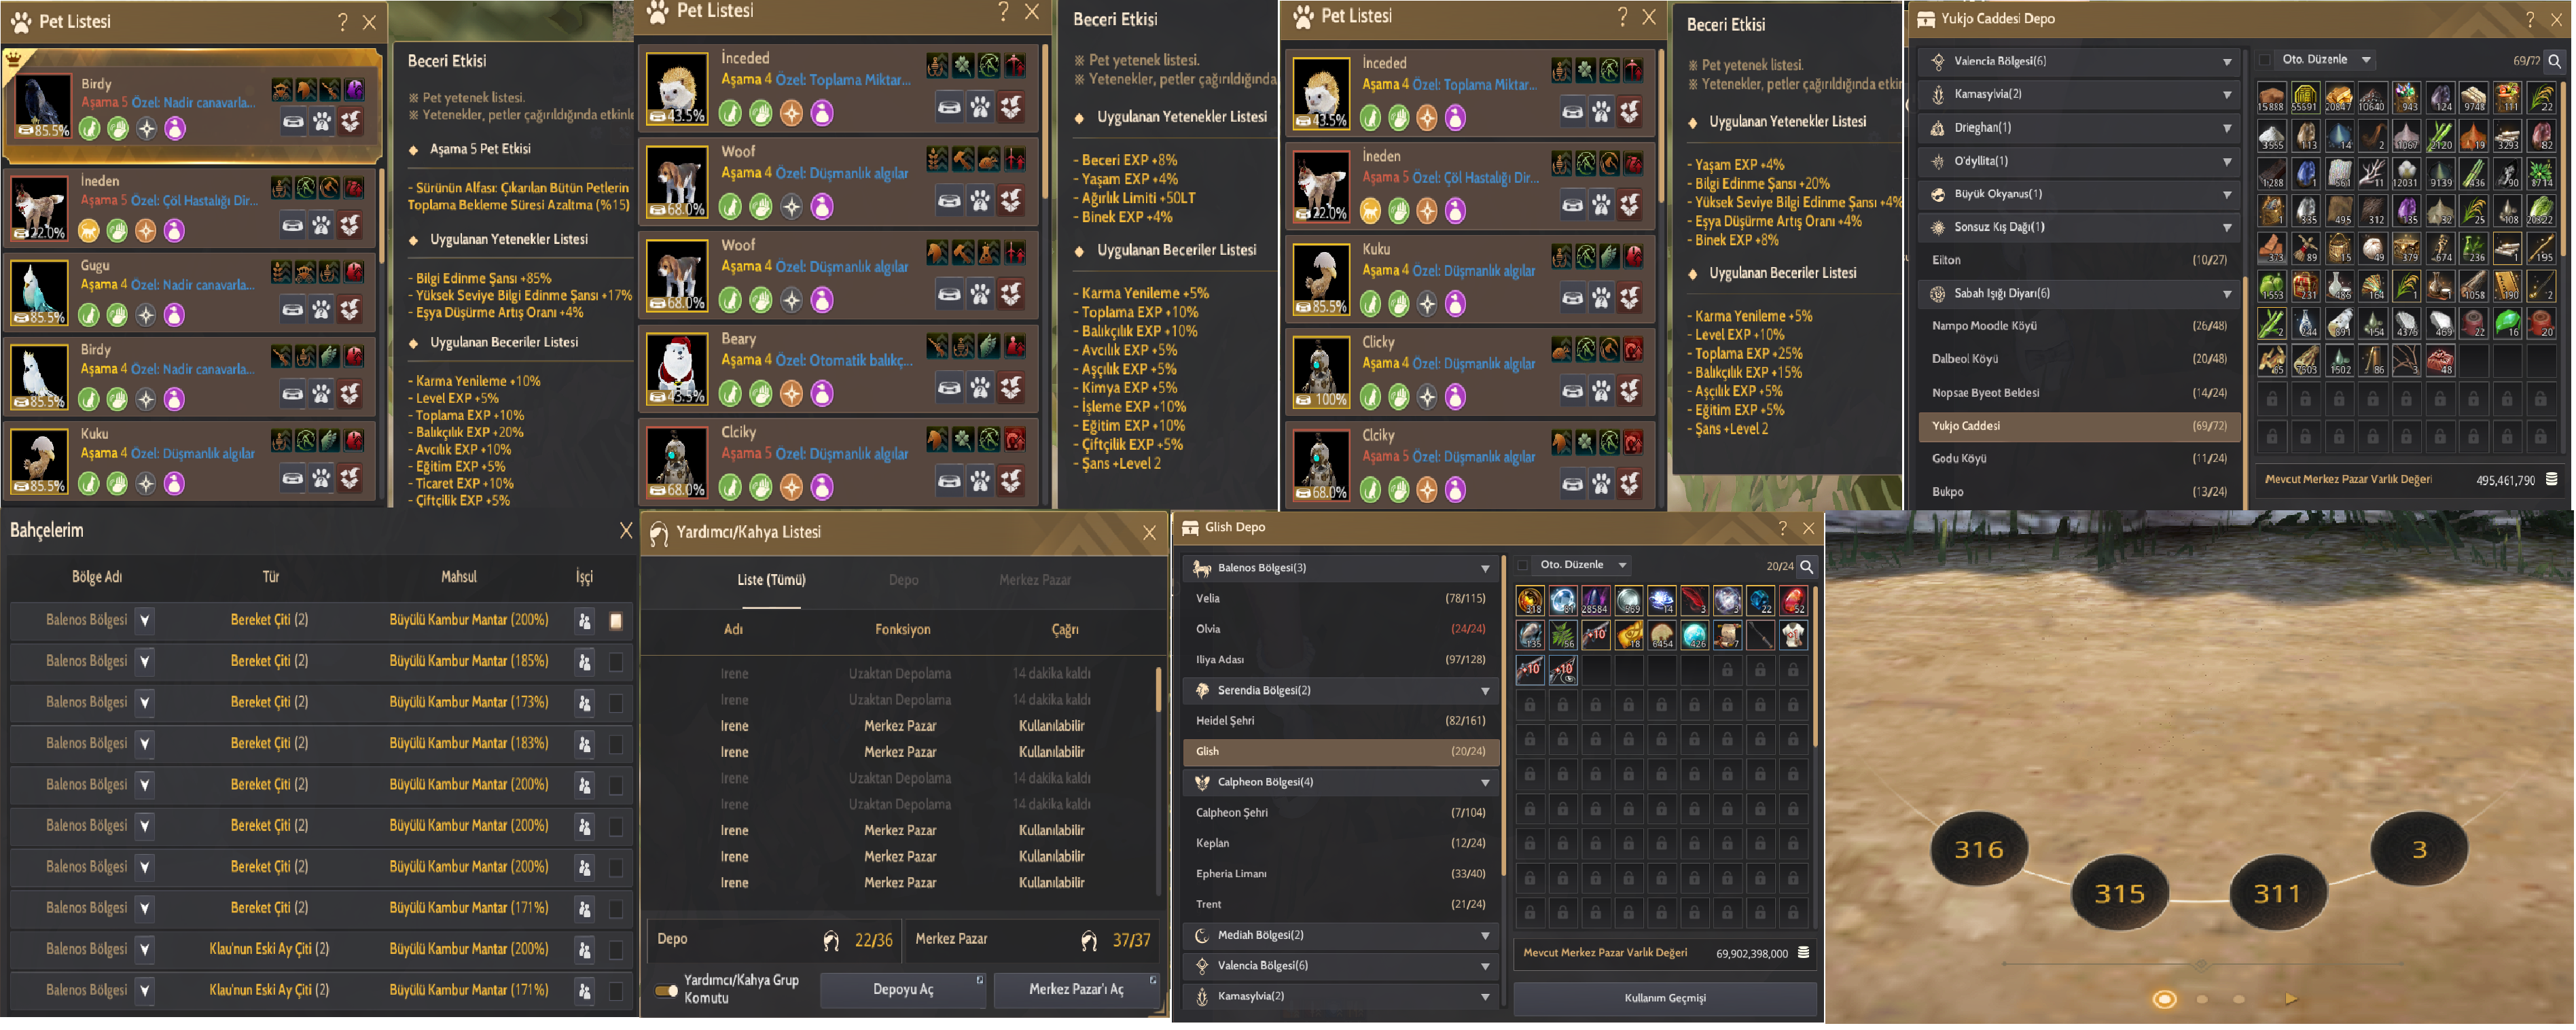Screen dimensions: 2576x1030
Task: Click the scrollbar in Yardımcı/Kahya list
Action: click(1158, 690)
